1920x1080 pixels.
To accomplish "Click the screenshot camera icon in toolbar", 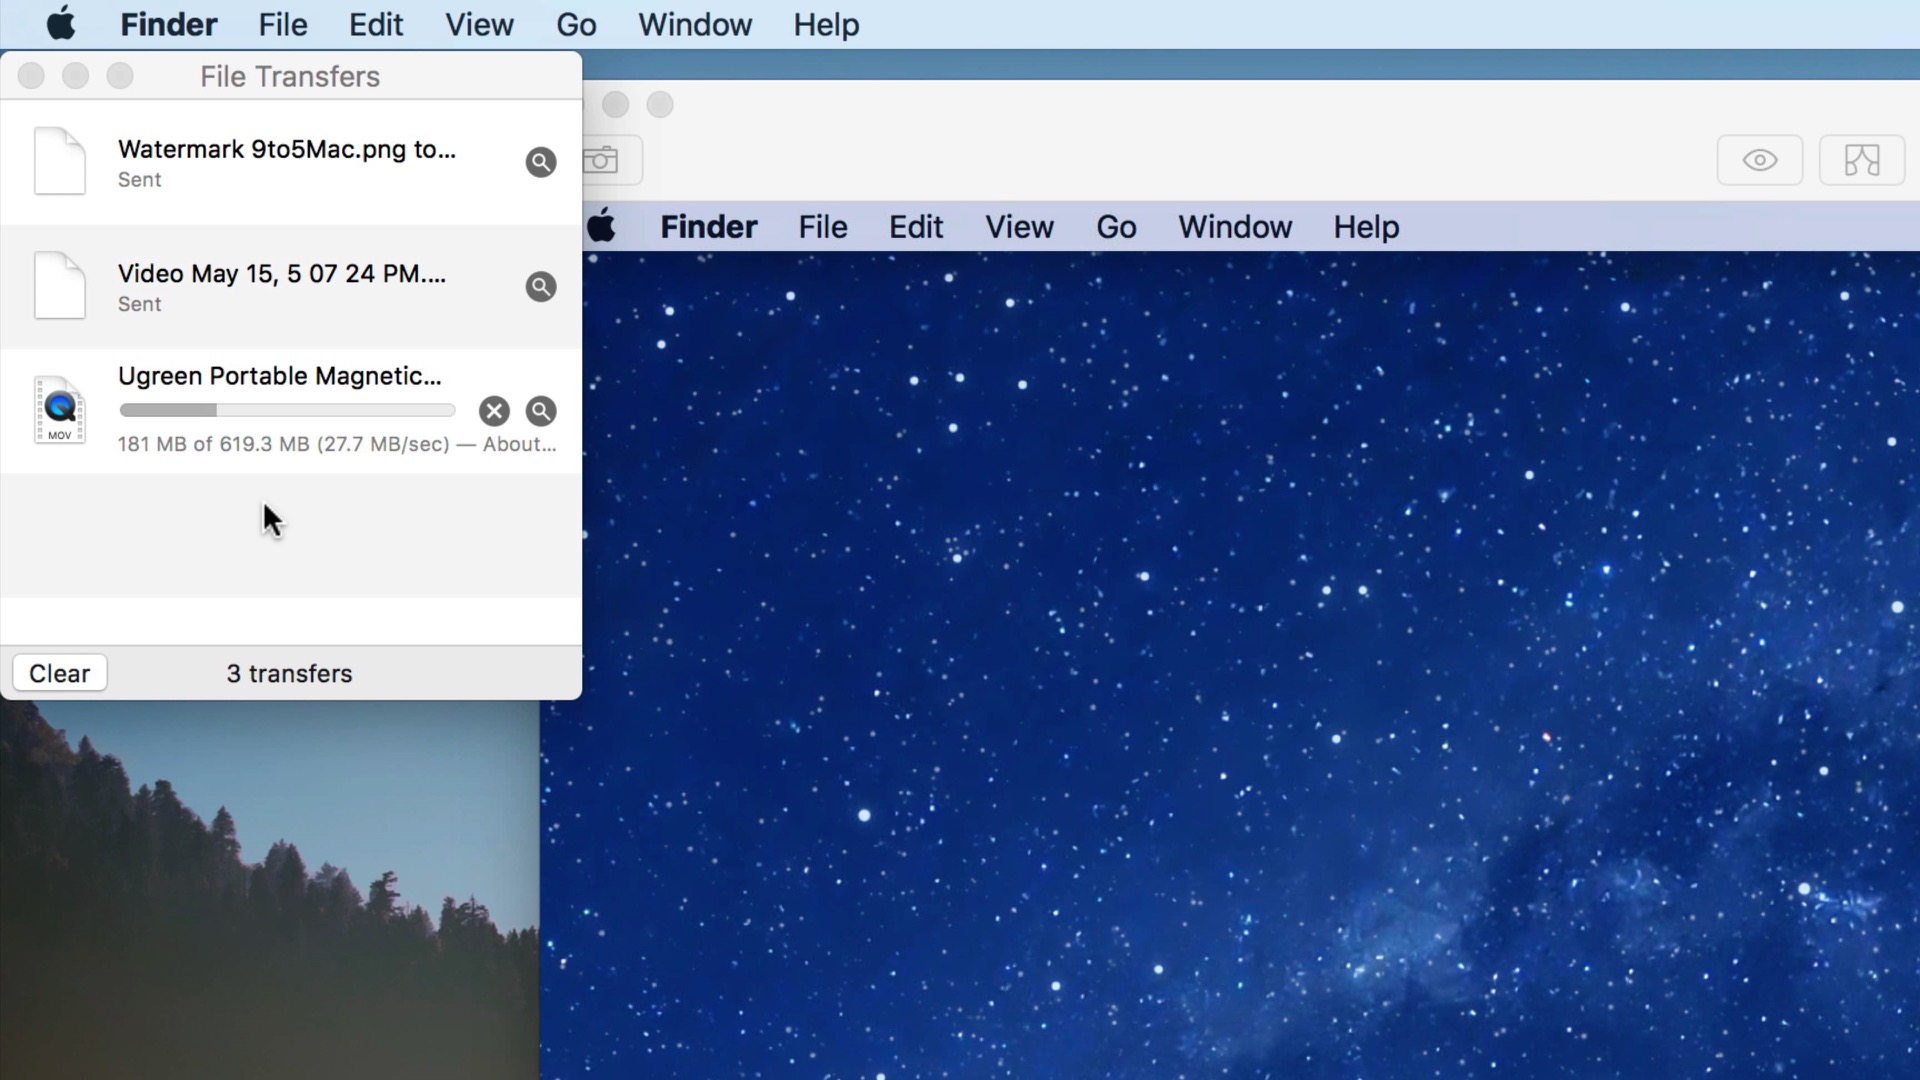I will [x=601, y=160].
